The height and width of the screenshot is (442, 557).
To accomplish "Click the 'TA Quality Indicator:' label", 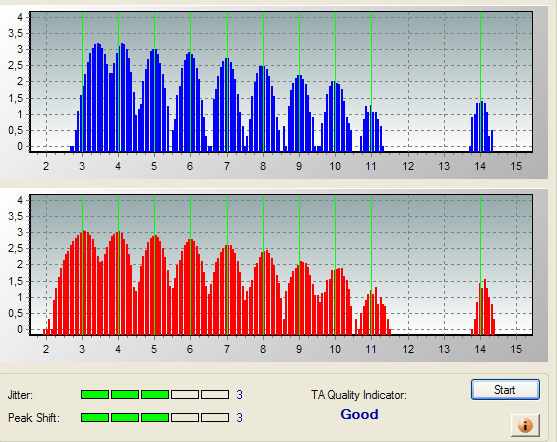I will click(359, 395).
